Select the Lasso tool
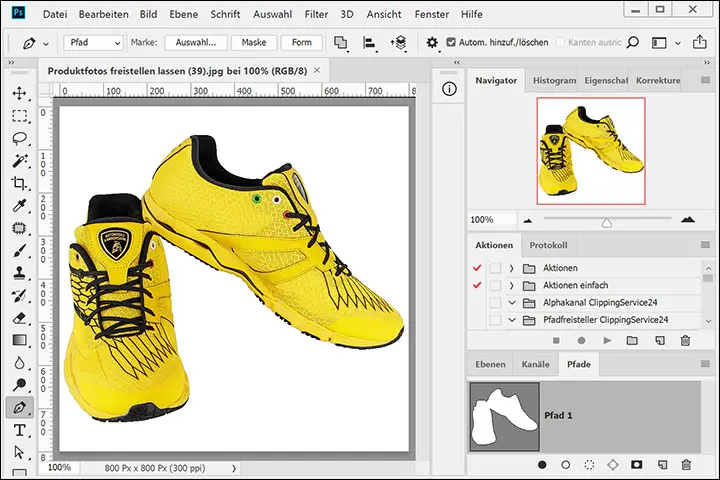The height and width of the screenshot is (480, 720). (19, 139)
